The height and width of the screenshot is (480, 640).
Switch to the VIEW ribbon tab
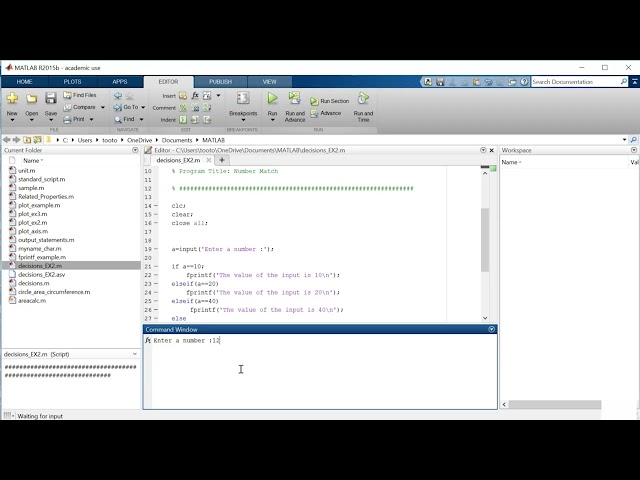(x=269, y=82)
